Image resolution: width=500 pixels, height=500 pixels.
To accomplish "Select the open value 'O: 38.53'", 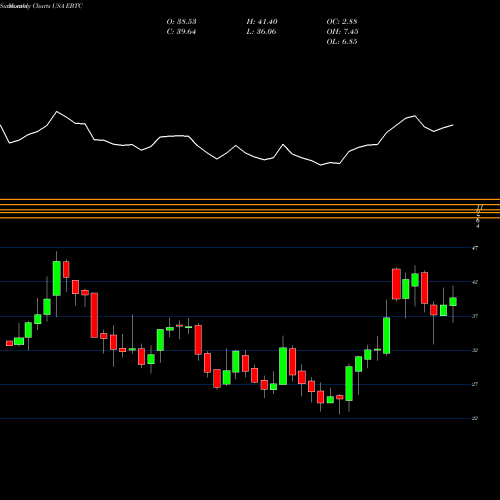I will coord(181,22).
